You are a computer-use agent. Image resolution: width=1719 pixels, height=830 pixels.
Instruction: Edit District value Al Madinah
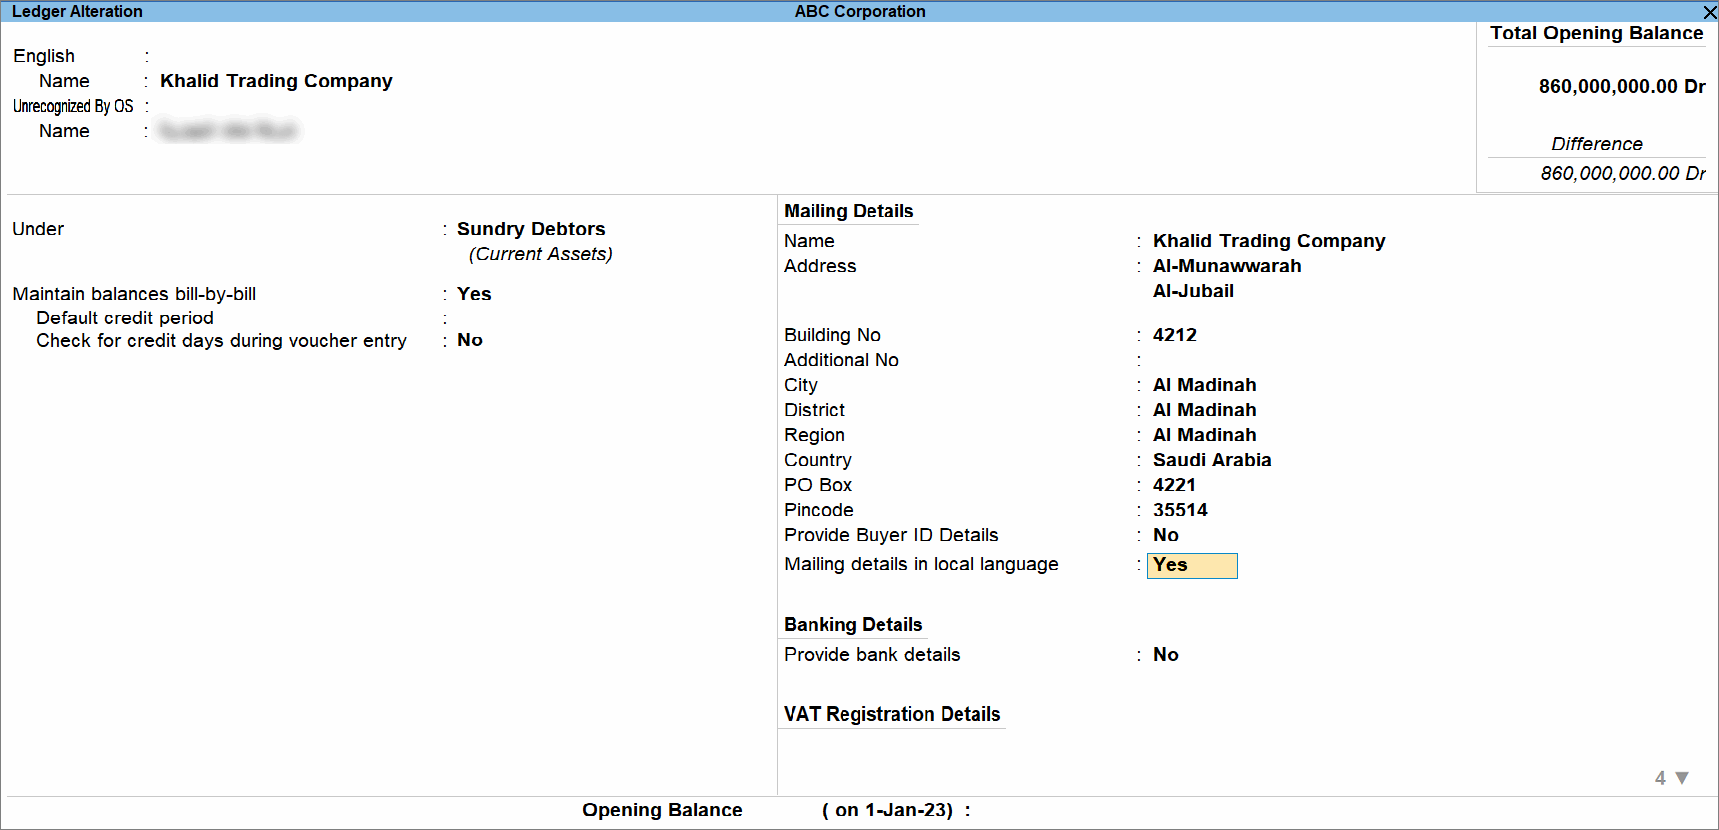click(1204, 410)
